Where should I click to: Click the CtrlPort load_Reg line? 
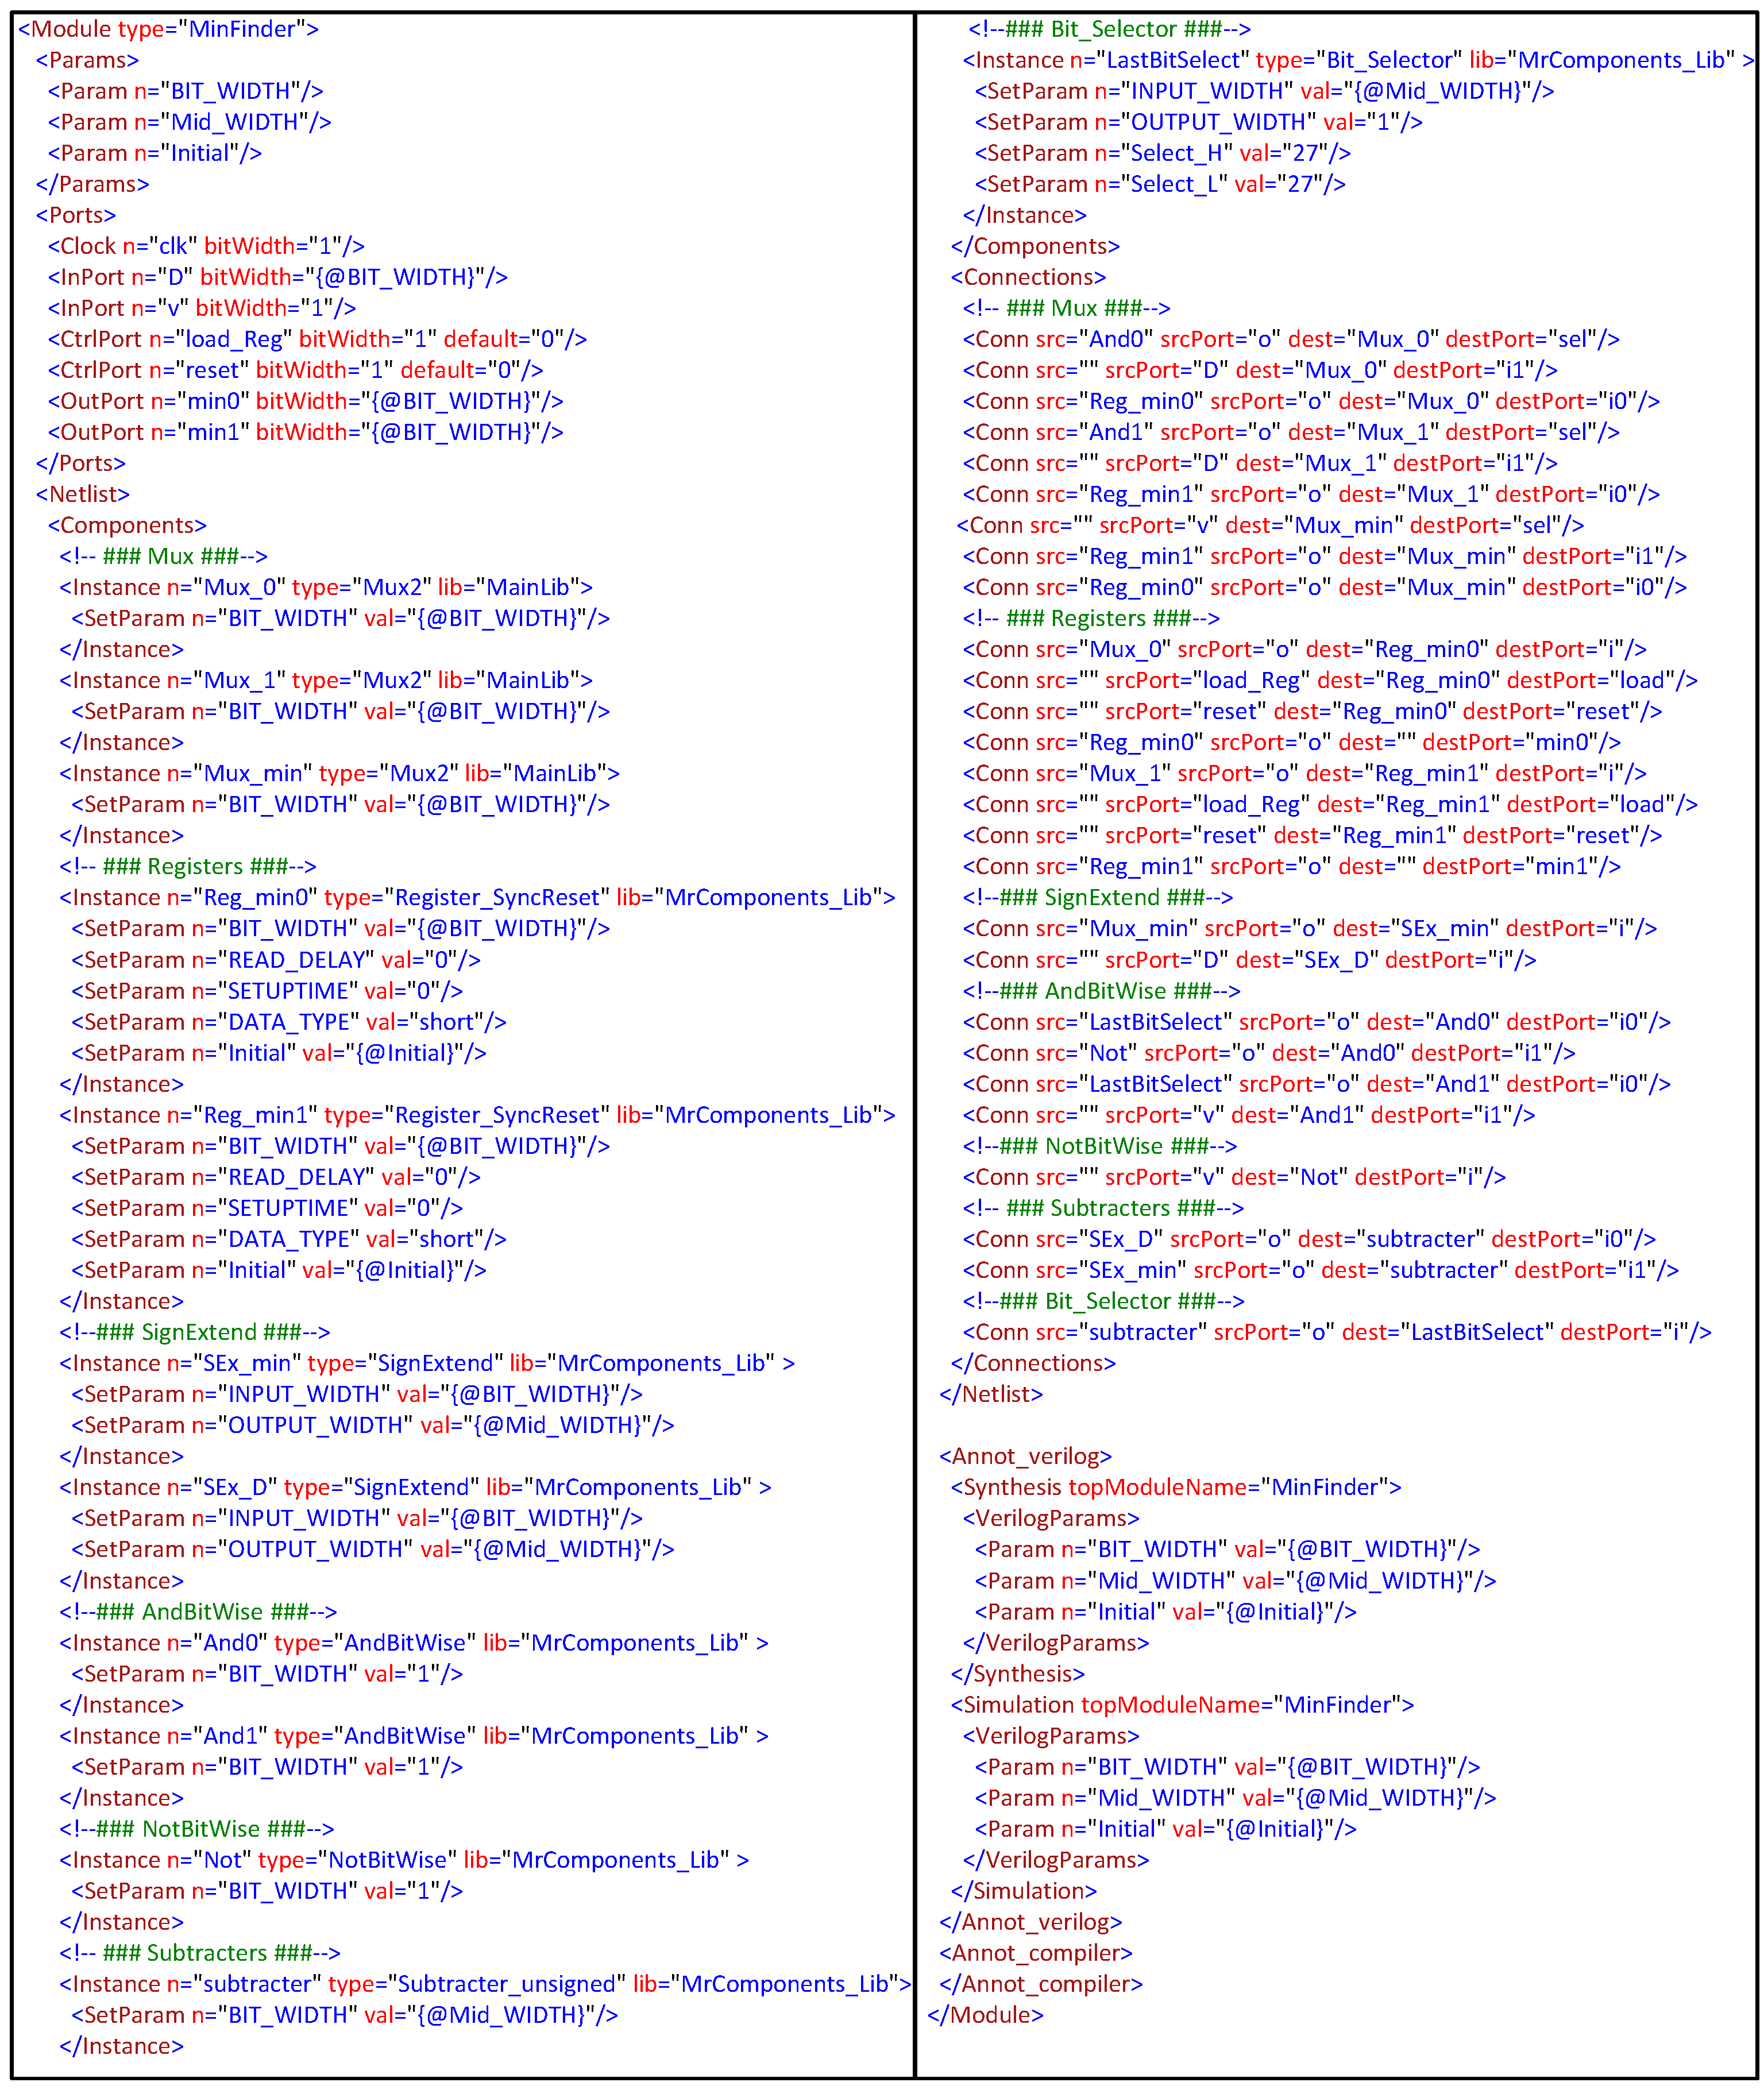(317, 339)
